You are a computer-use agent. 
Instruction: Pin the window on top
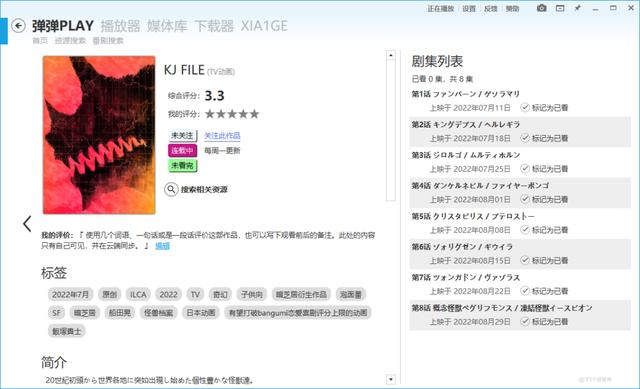[x=578, y=8]
